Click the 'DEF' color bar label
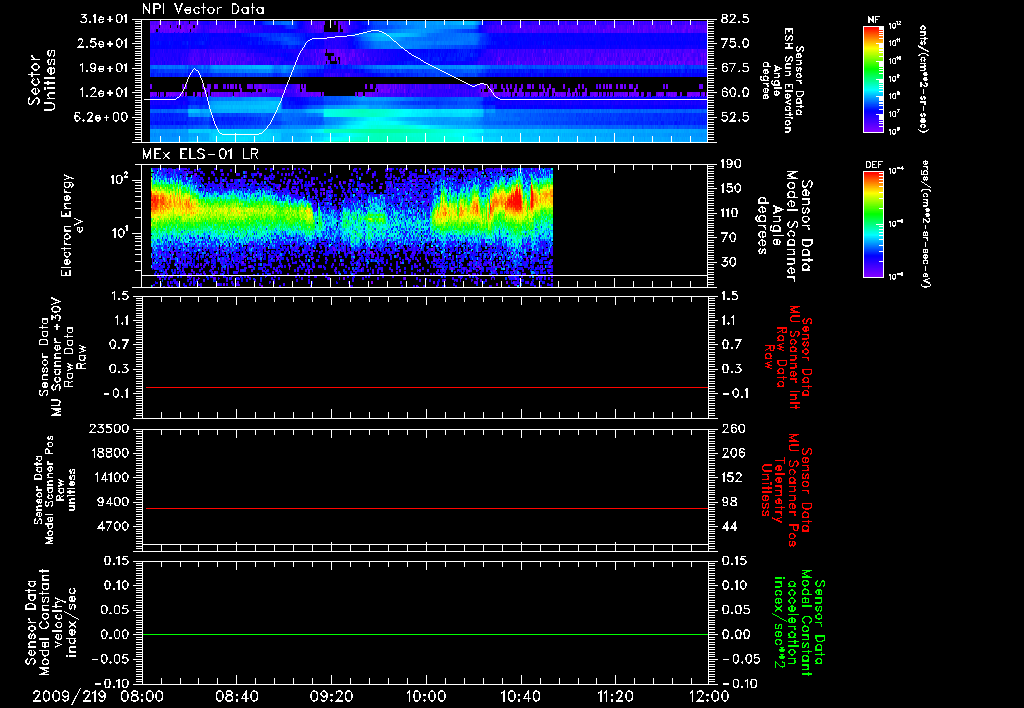Screen dimensions: 1024x708 [x=874, y=165]
